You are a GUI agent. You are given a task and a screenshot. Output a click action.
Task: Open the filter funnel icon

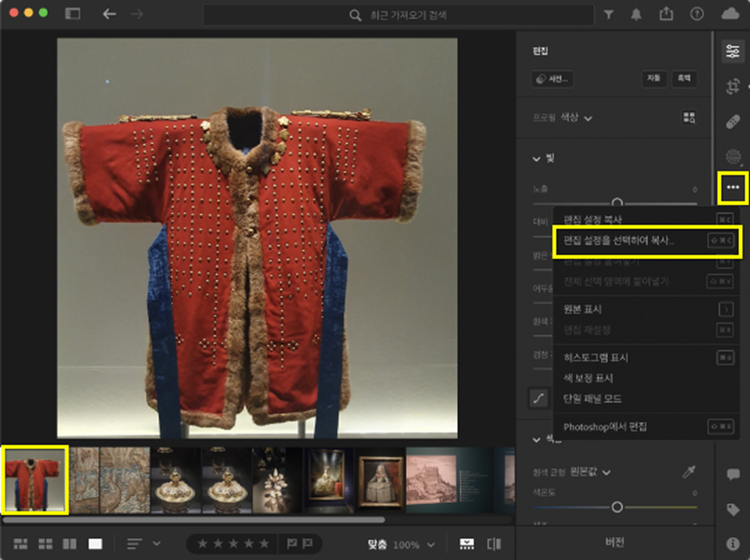tap(609, 15)
